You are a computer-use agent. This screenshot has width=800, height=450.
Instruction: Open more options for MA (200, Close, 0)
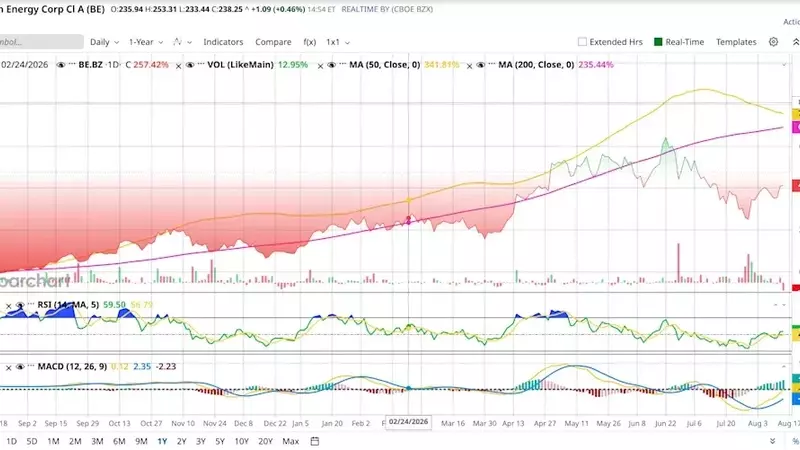click(x=492, y=65)
